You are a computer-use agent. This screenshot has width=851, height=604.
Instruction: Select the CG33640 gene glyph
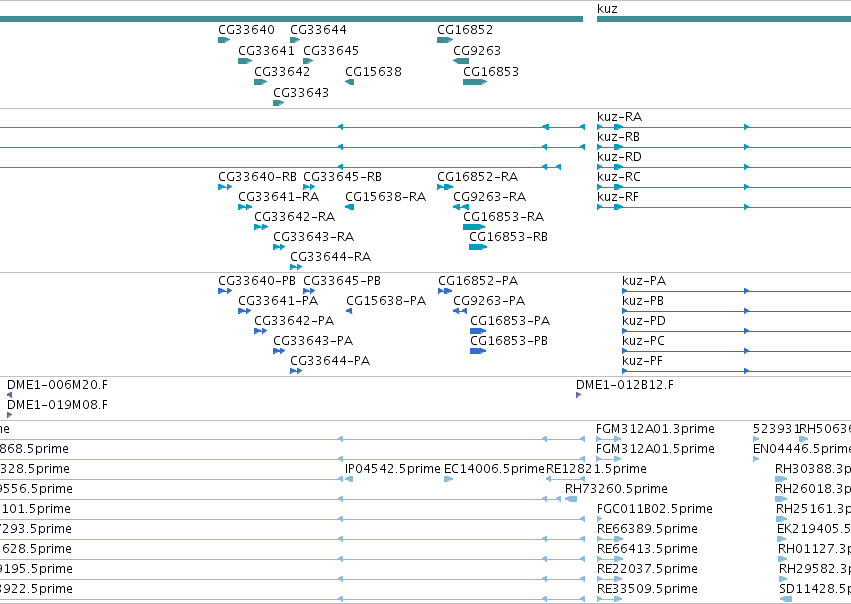pos(224,40)
